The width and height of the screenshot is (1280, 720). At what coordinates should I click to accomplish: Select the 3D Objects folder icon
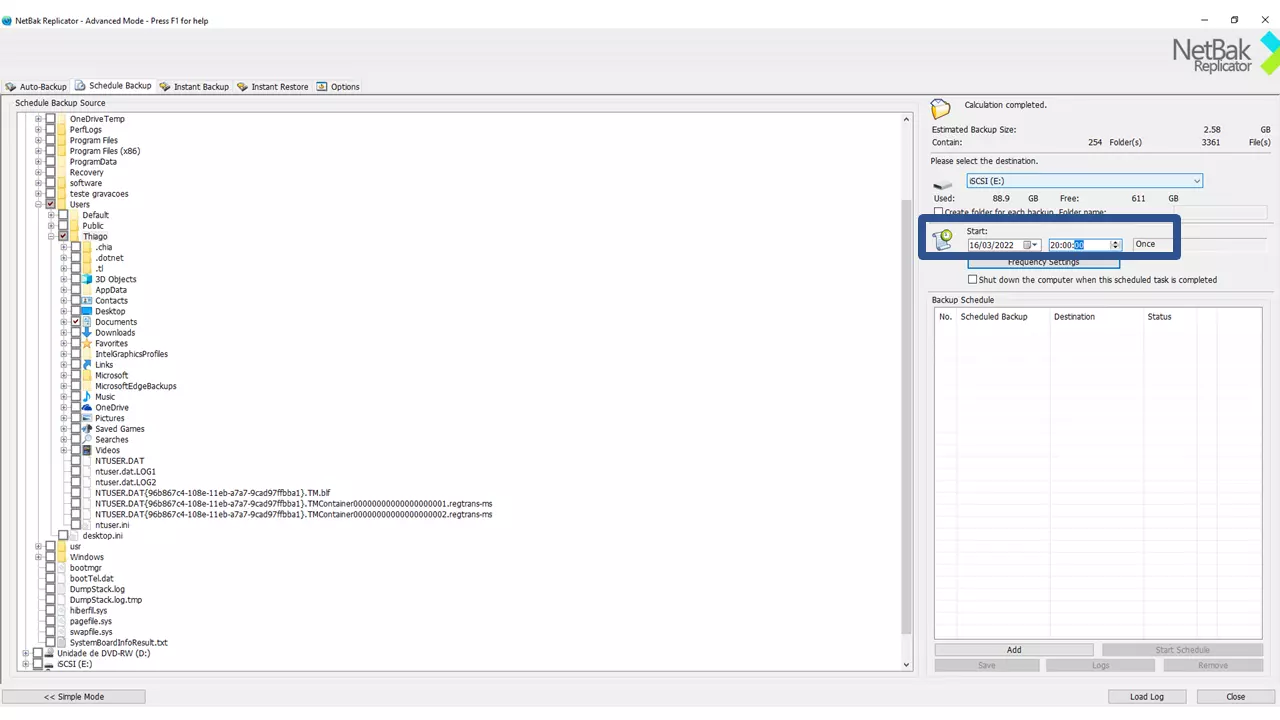pyautogui.click(x=87, y=279)
